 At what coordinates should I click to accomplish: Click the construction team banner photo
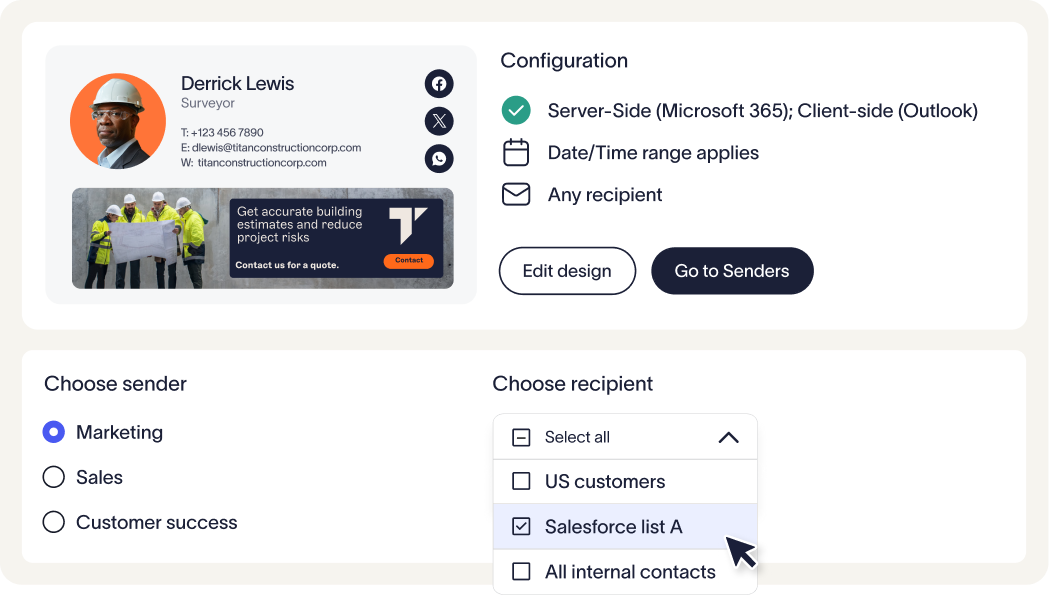pyautogui.click(x=150, y=238)
